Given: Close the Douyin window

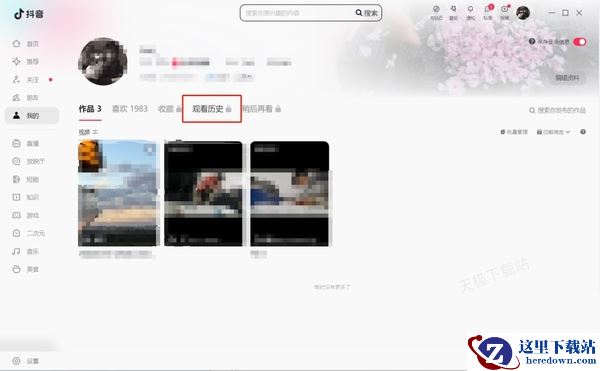Looking at the screenshot, I should (579, 13).
